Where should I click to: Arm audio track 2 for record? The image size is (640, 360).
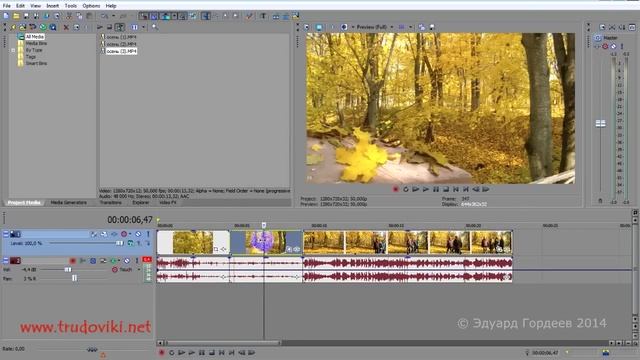tap(73, 260)
